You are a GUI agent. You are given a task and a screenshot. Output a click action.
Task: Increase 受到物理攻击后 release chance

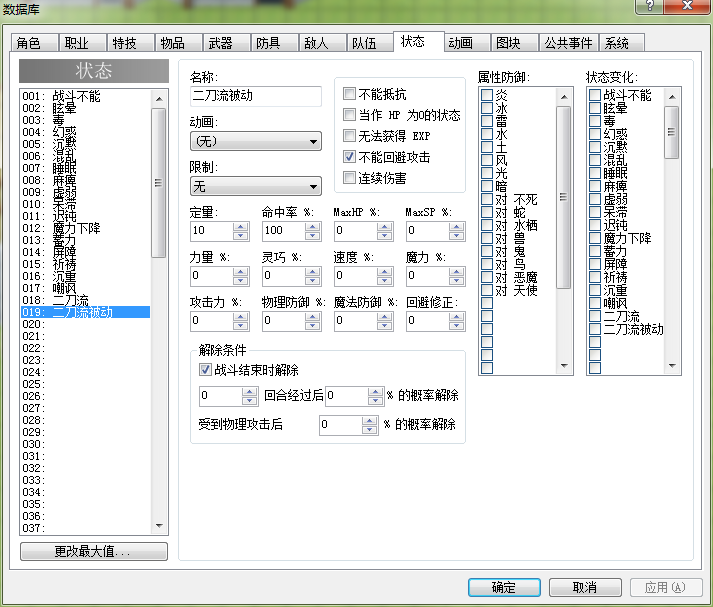(x=370, y=421)
